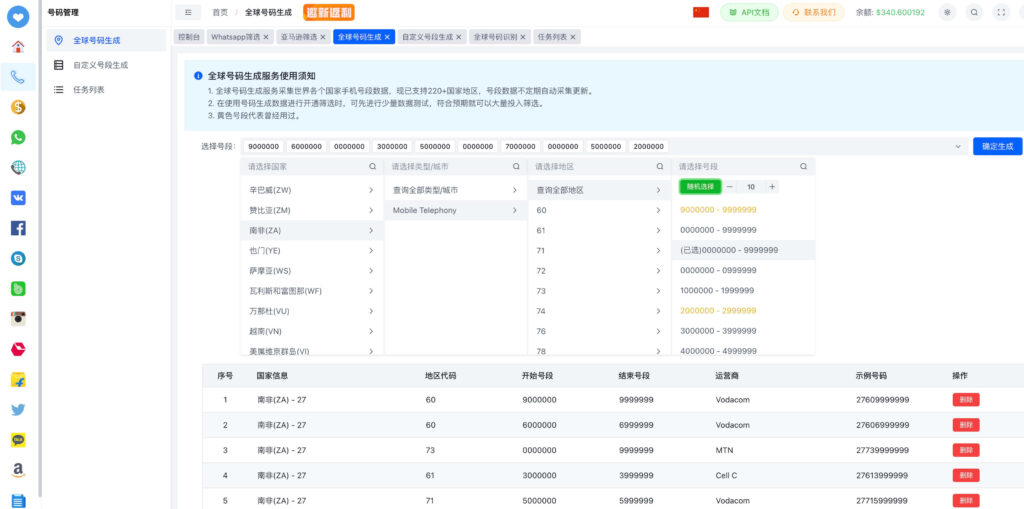1024x509 pixels.
Task: Delete row 4 Cell C entry
Action: point(966,475)
